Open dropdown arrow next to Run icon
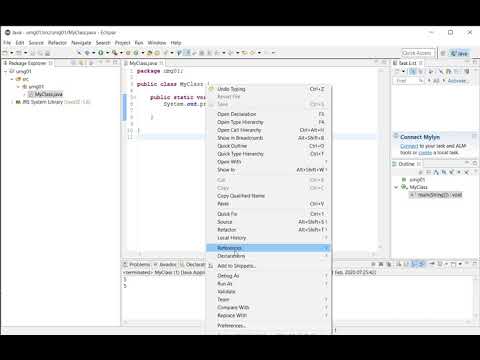 (107, 53)
